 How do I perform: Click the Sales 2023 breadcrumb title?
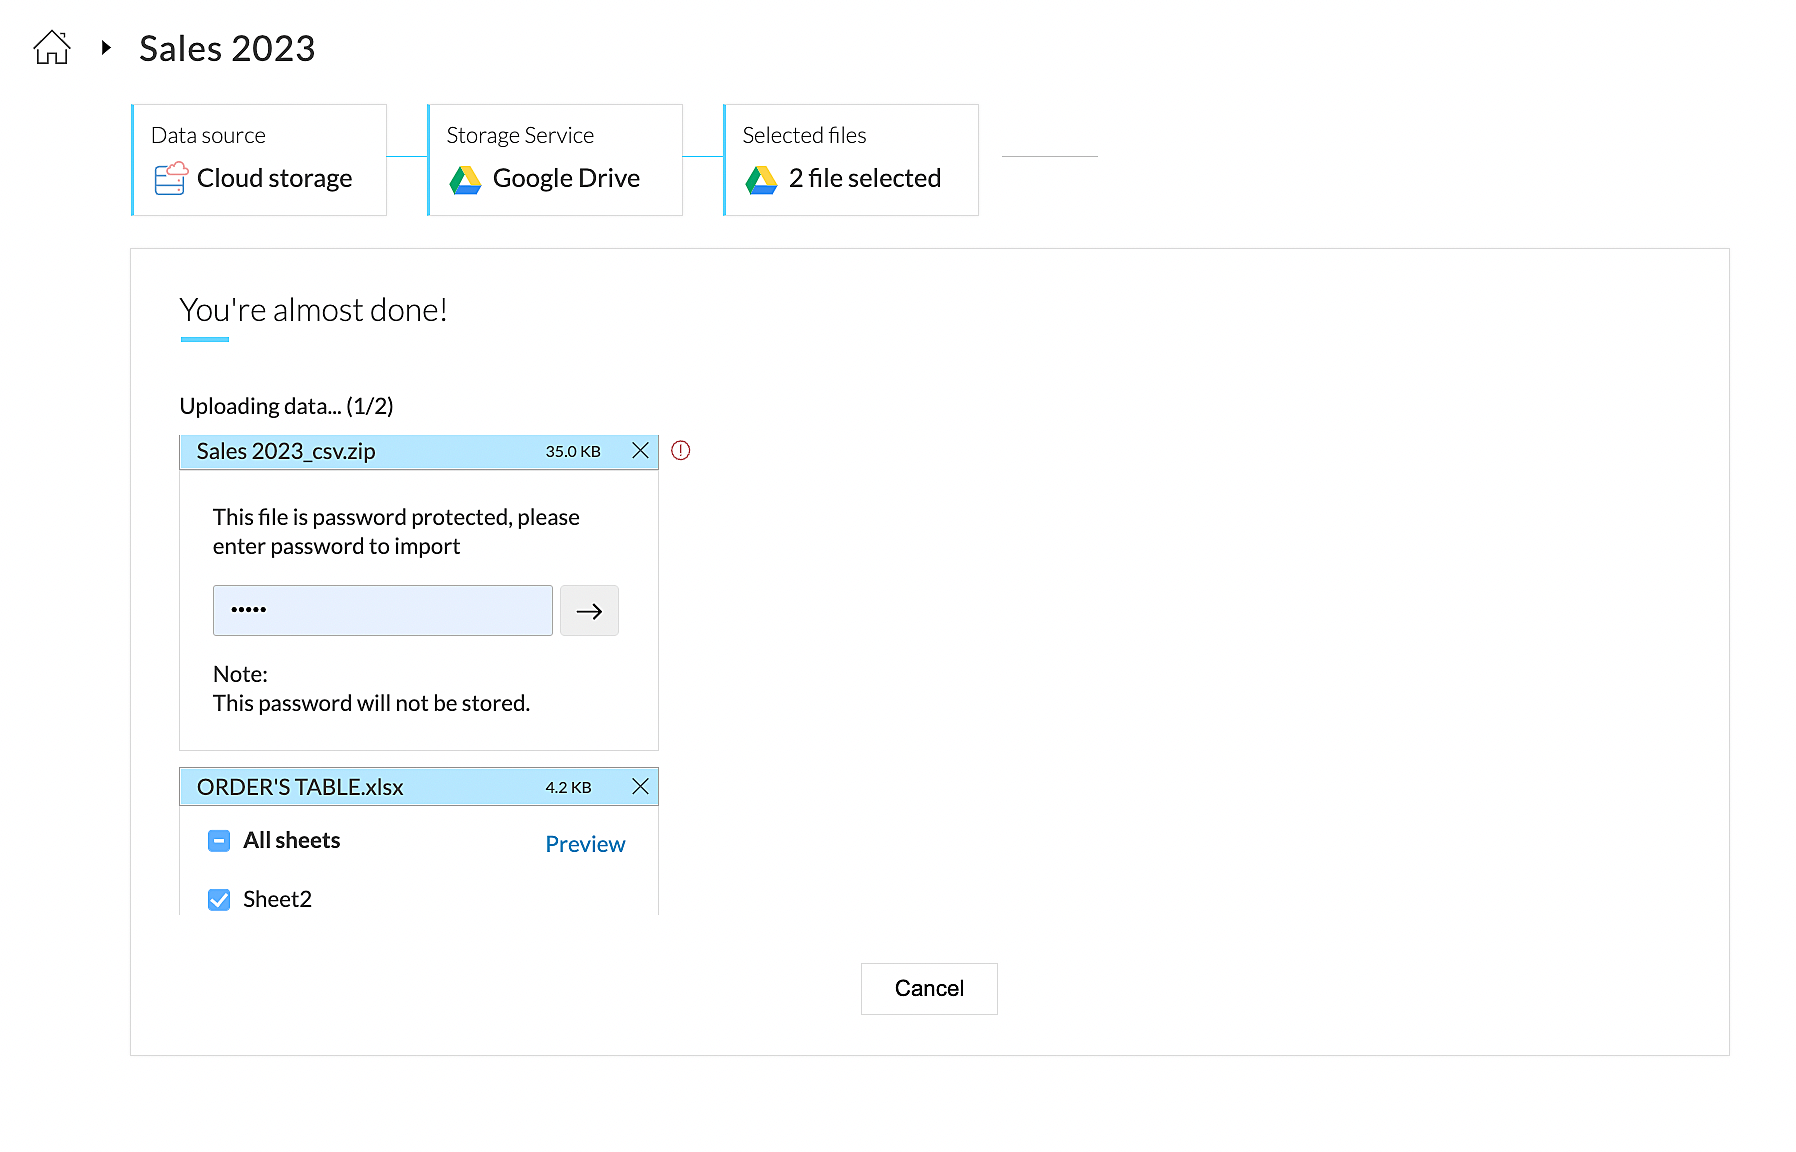click(x=227, y=48)
